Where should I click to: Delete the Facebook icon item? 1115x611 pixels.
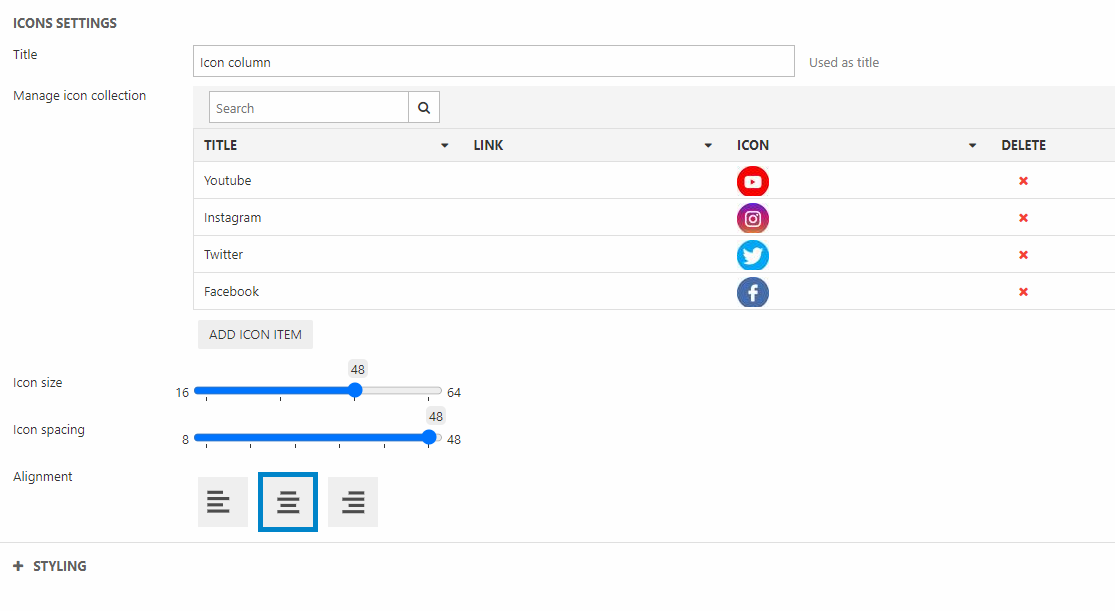click(1023, 292)
